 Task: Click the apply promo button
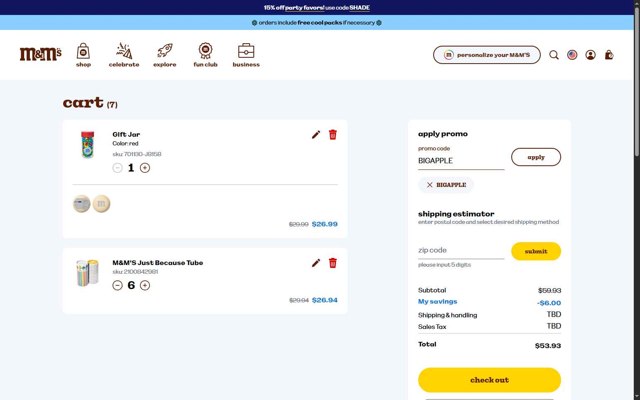[x=536, y=157]
